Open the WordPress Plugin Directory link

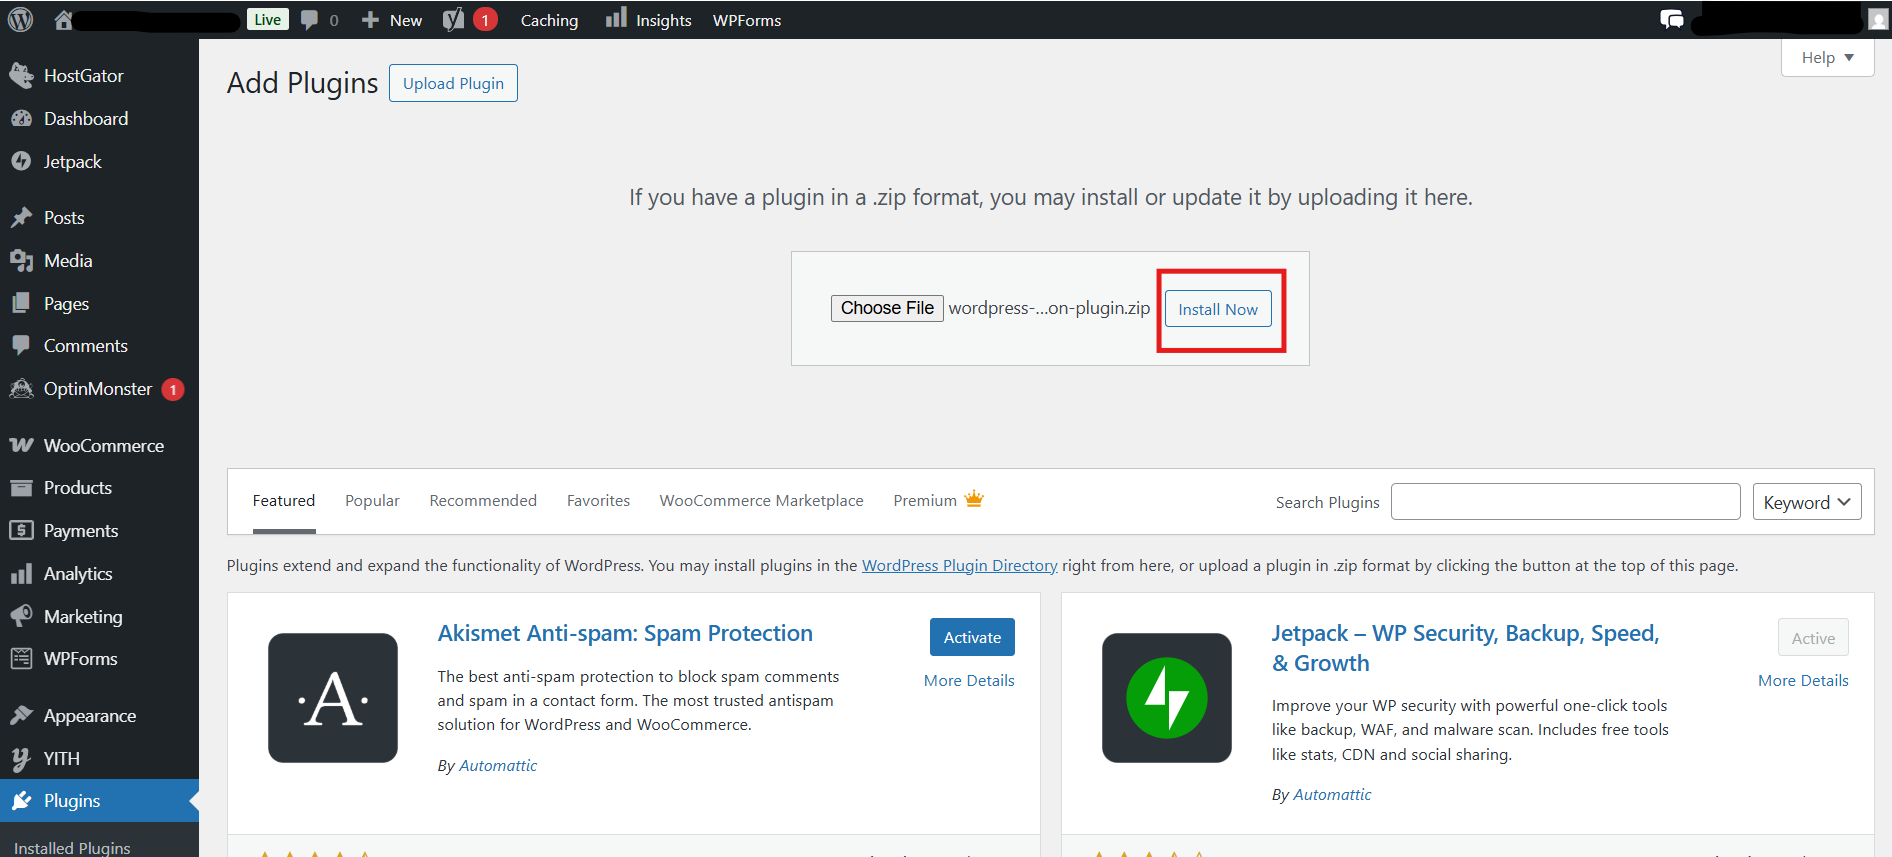tap(959, 566)
